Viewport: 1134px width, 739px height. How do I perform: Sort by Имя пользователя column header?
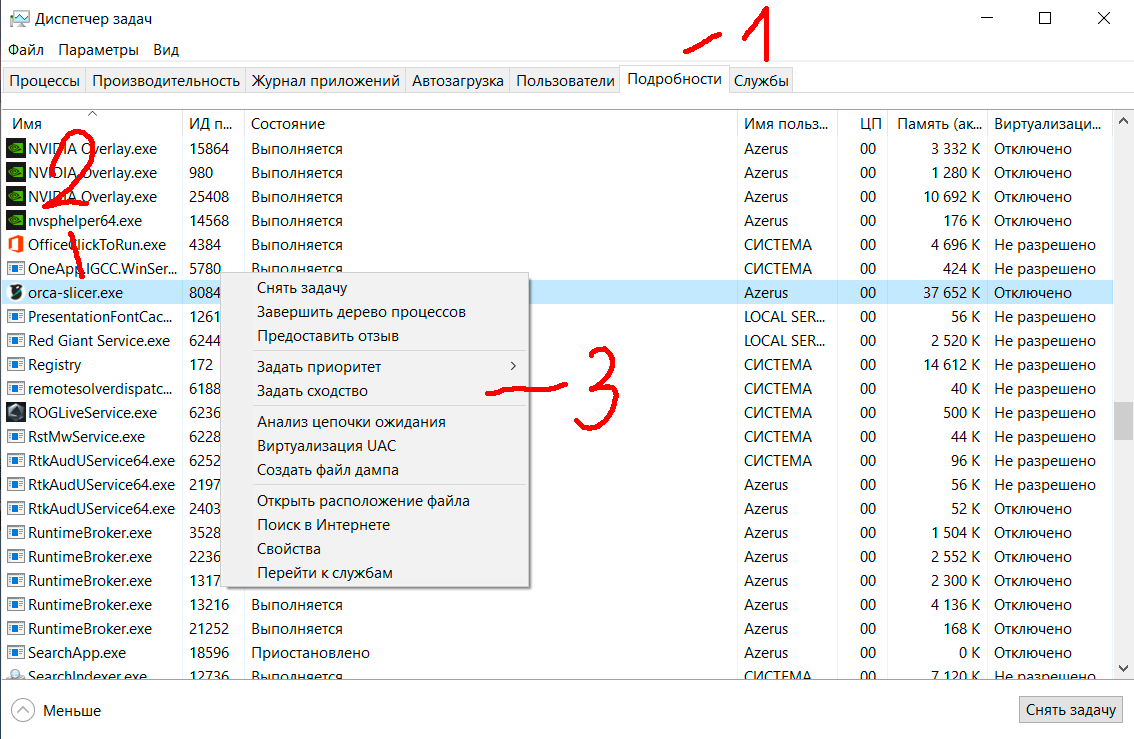(787, 124)
